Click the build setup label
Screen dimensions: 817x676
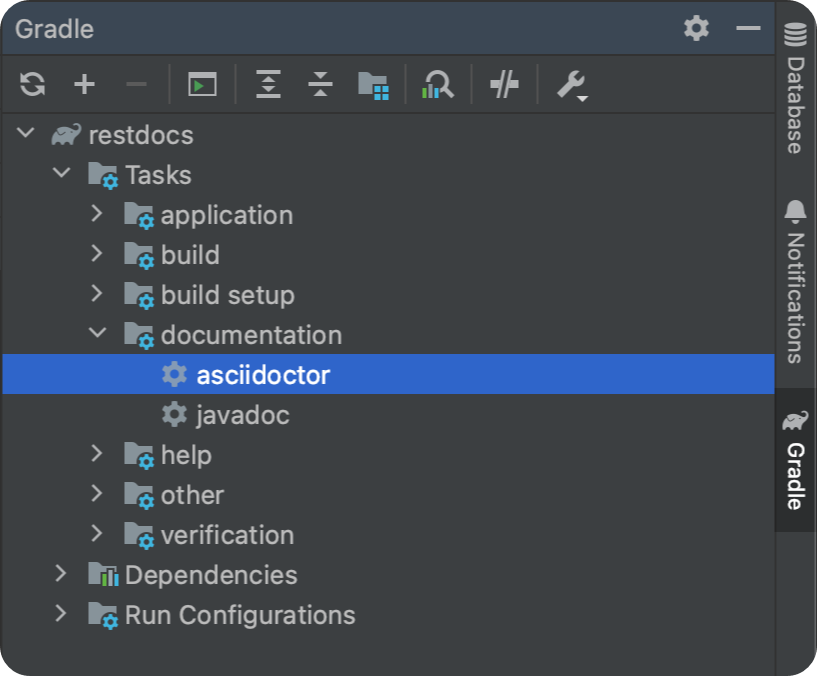coord(228,295)
